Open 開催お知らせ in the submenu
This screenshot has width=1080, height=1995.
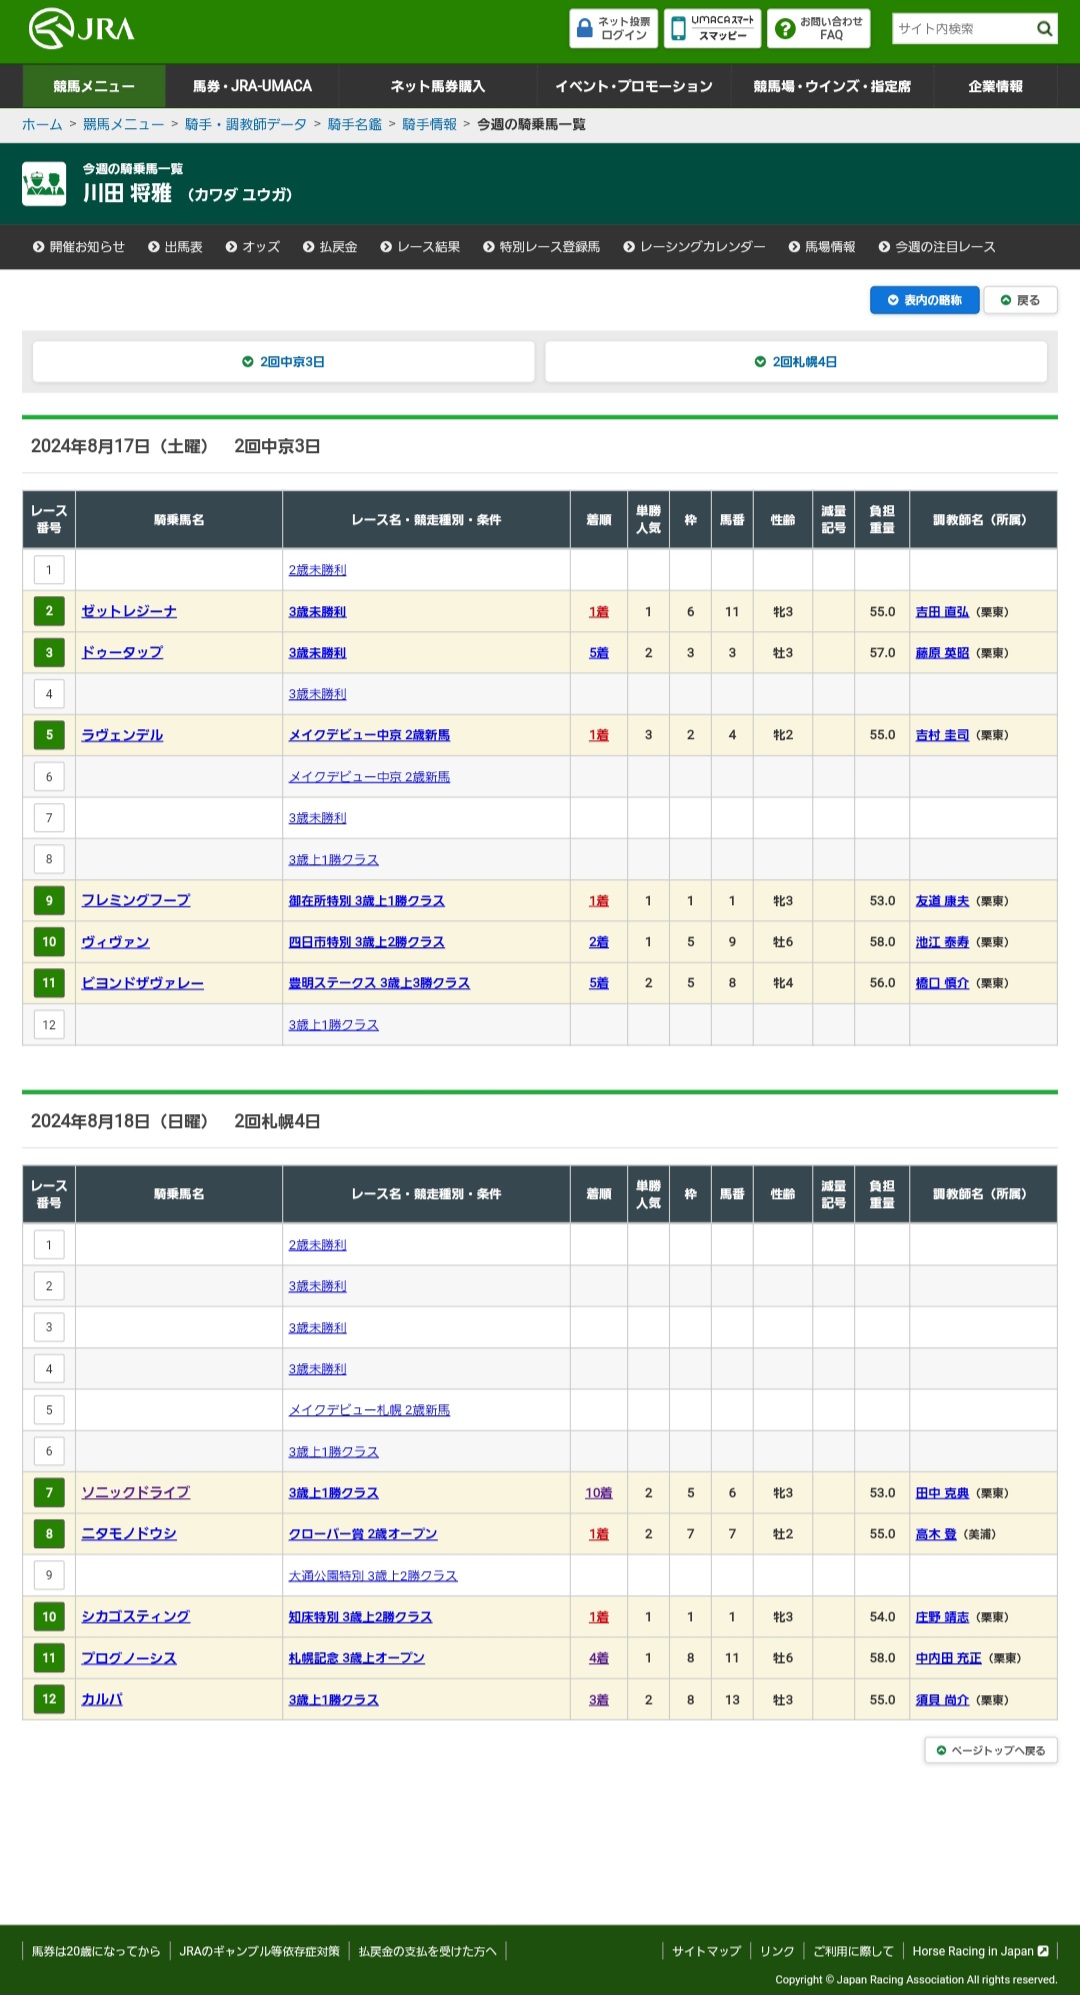(79, 247)
